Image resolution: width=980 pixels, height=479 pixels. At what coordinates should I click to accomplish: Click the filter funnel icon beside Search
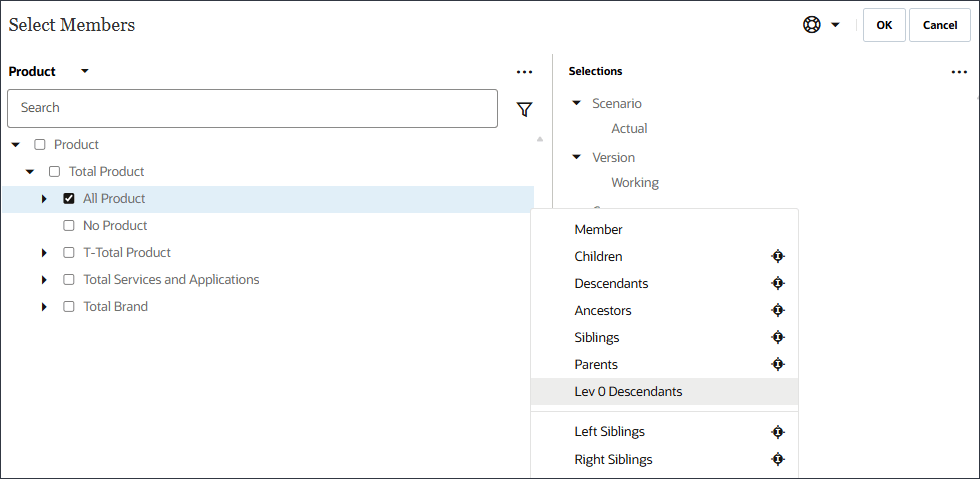tap(524, 109)
